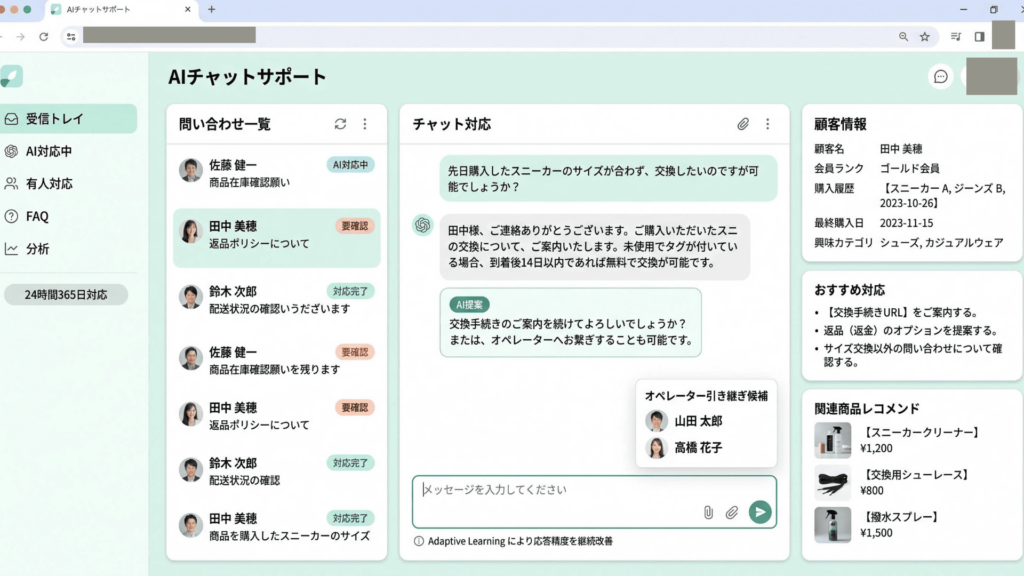Screen dimensions: 1024x576
Task: Click the AI assistant avatar icon in chat
Action: (423, 225)
